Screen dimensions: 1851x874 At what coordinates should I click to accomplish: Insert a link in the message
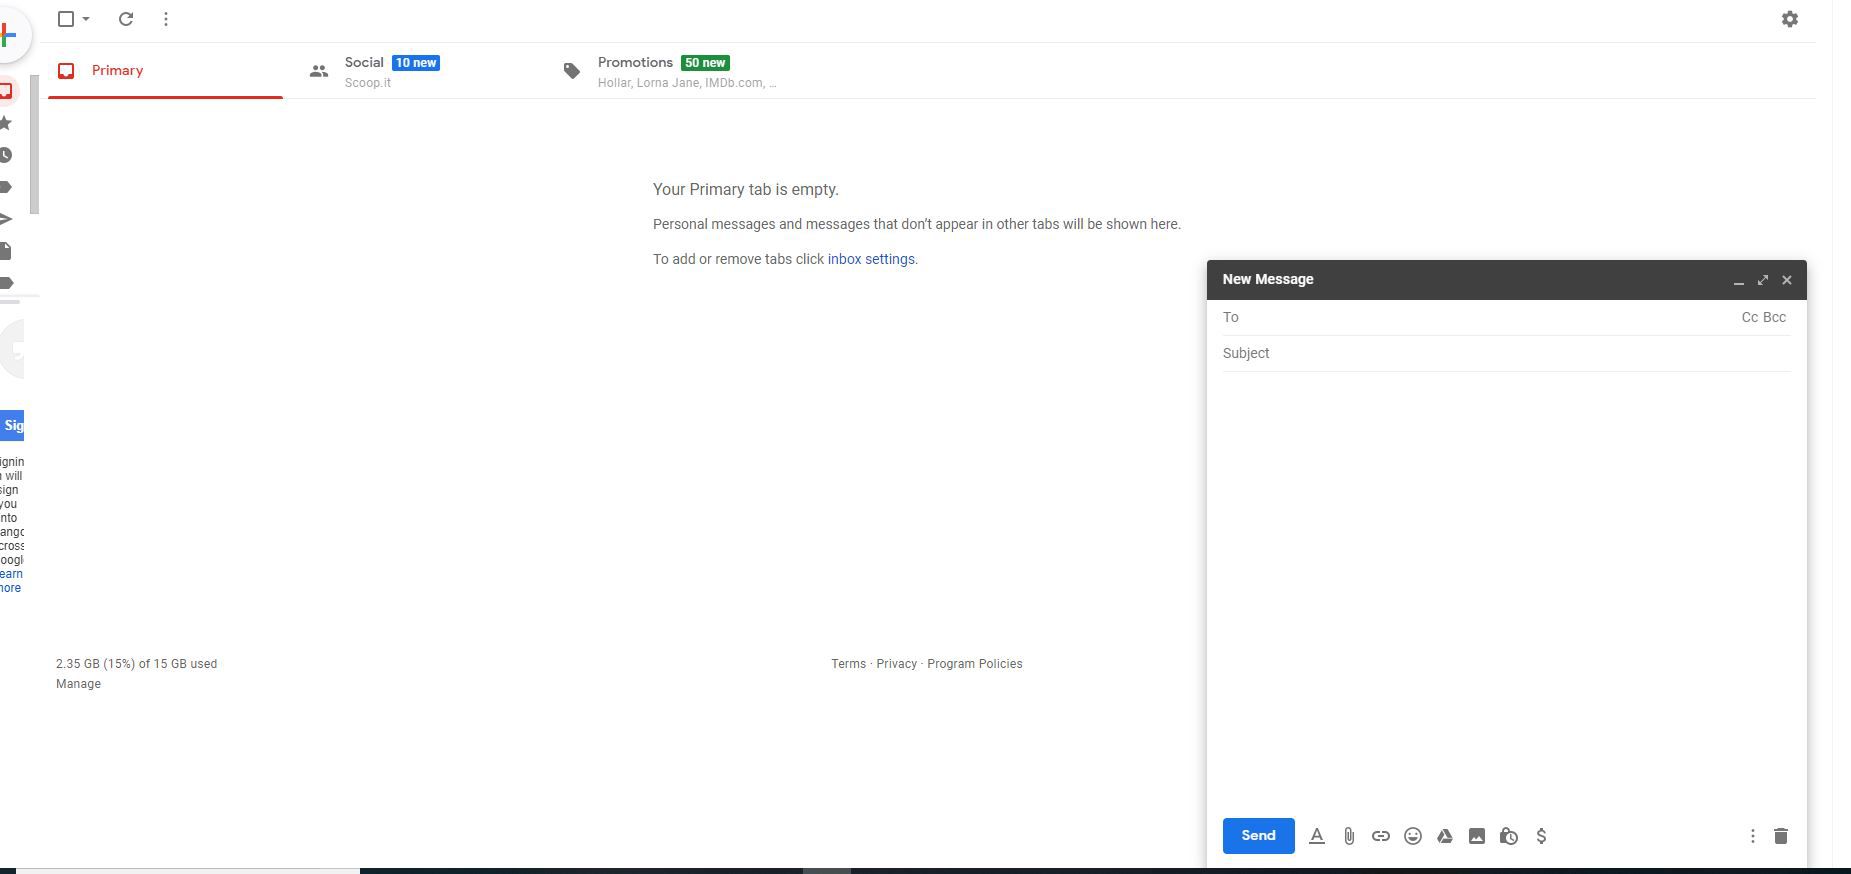click(x=1381, y=836)
